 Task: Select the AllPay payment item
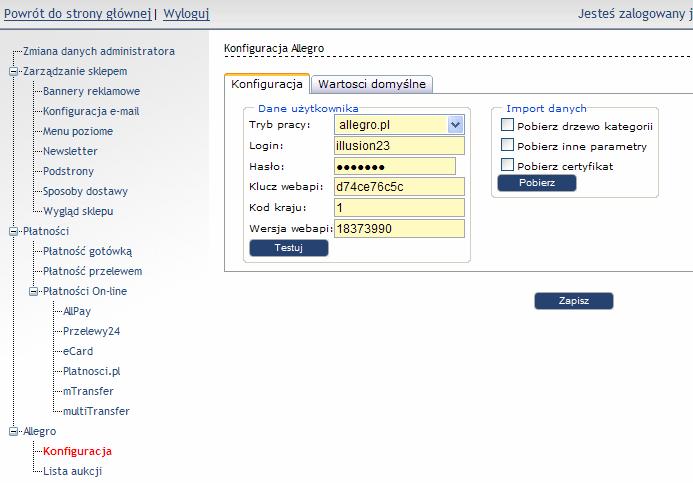tap(77, 311)
